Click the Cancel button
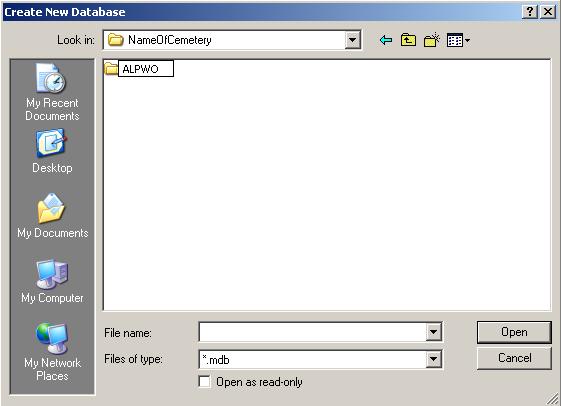The image size is (561, 406). pos(514,358)
